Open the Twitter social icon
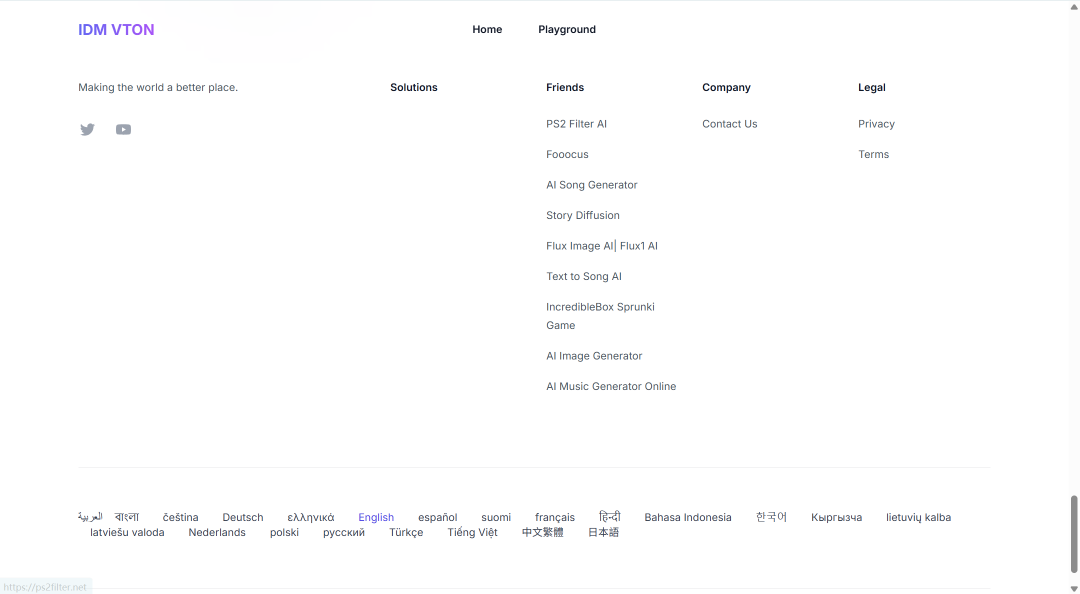 pyautogui.click(x=87, y=130)
